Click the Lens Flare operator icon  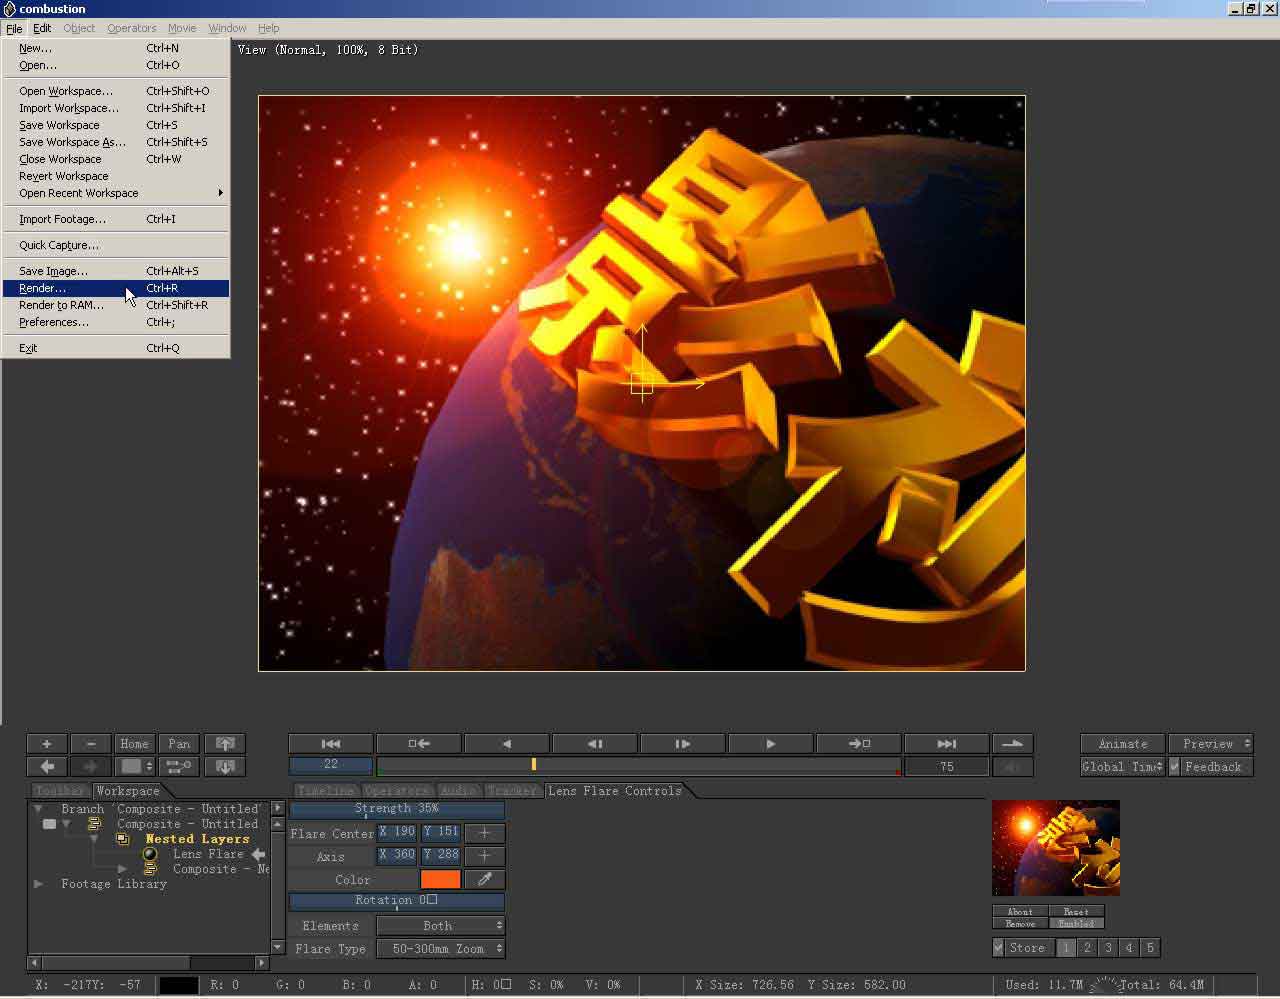point(150,854)
